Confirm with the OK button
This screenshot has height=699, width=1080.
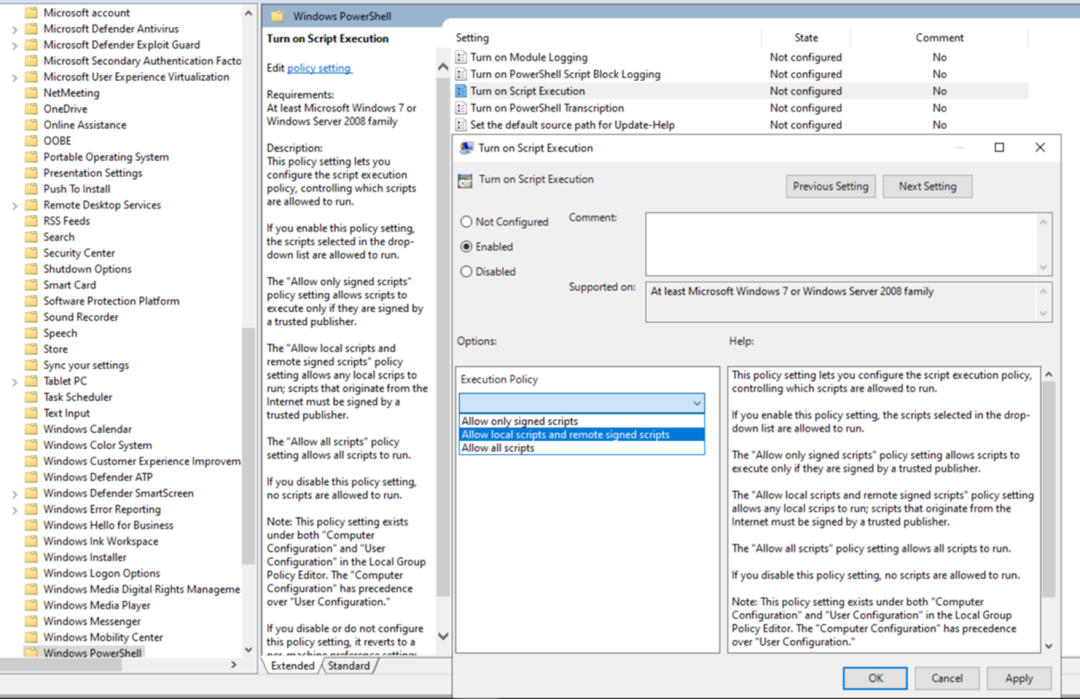pos(875,678)
